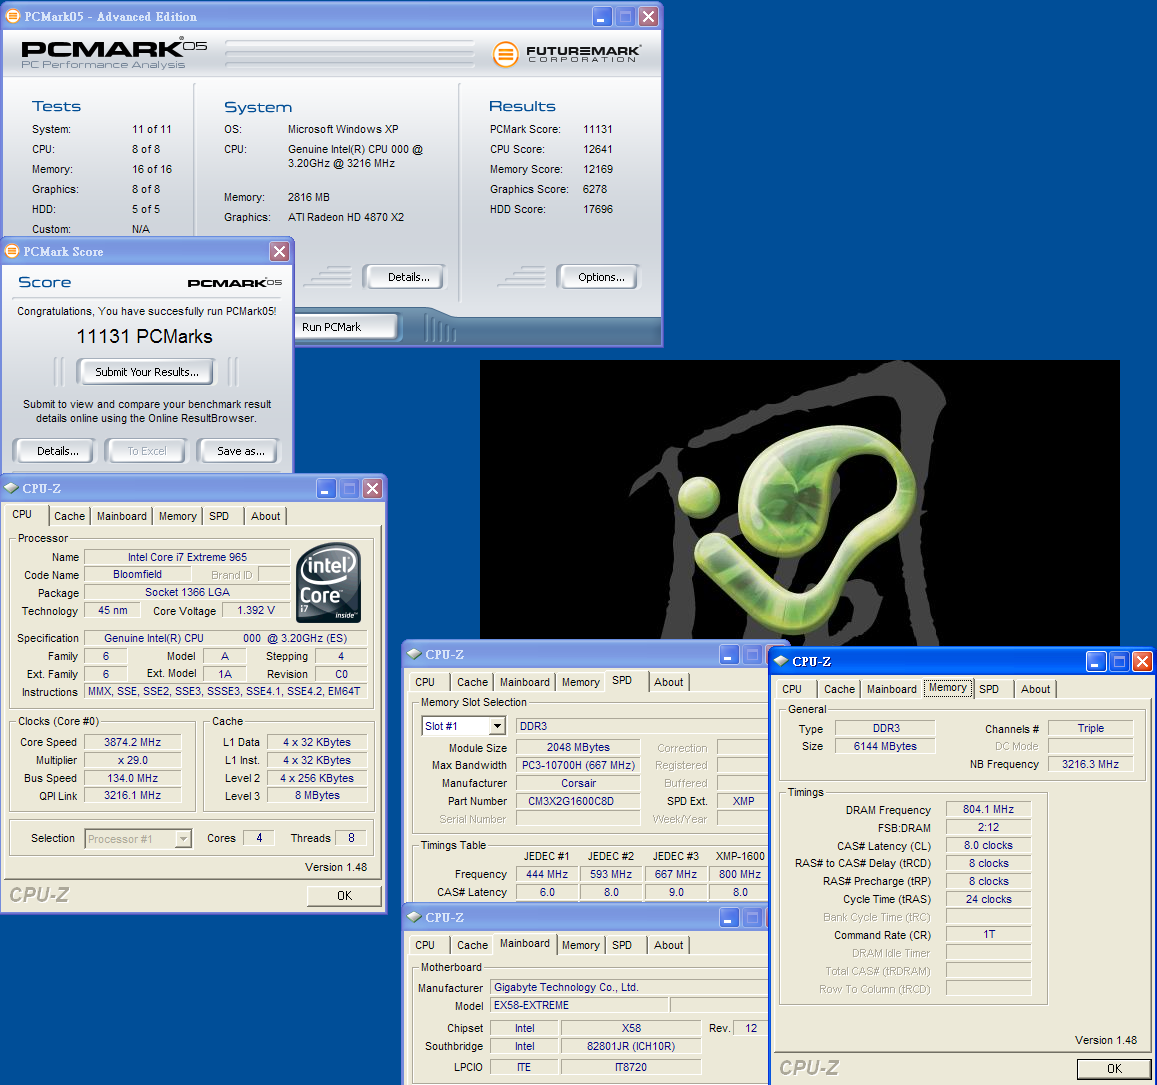Click the Futuremark Corporation logo
1157x1085 pixels.
[567, 54]
